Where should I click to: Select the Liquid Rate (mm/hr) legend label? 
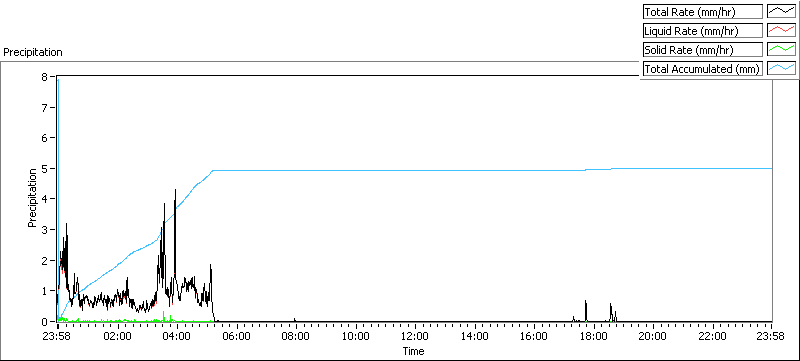pyautogui.click(x=703, y=31)
